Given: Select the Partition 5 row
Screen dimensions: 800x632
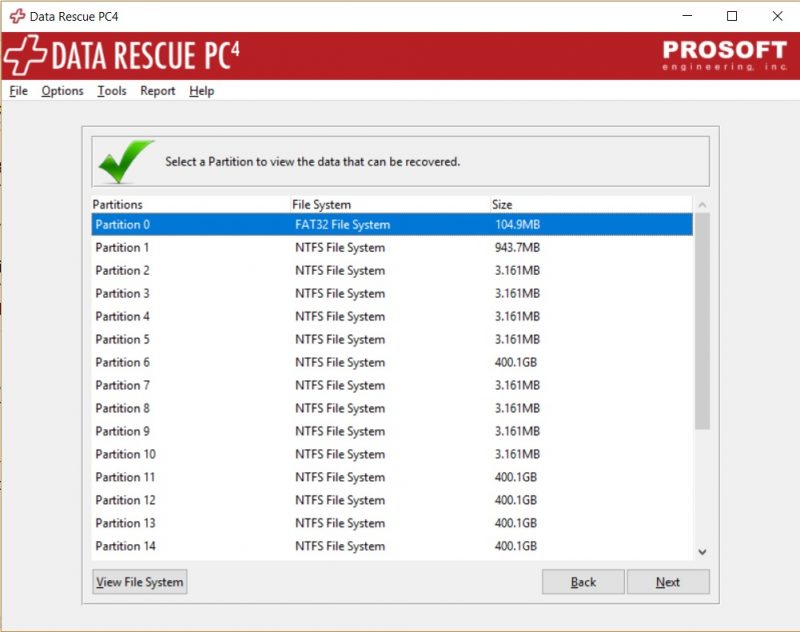Looking at the screenshot, I should click(392, 339).
